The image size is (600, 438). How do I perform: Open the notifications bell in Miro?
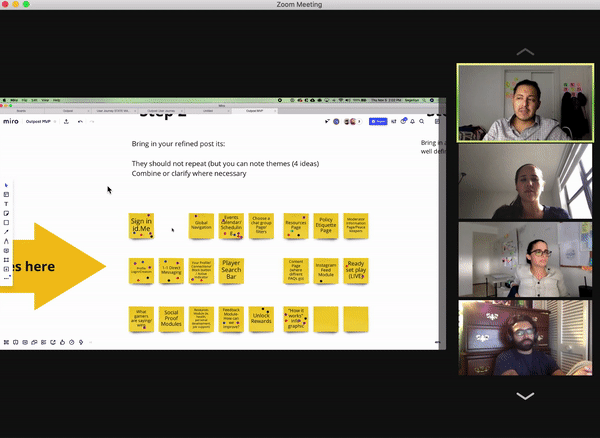412,121
